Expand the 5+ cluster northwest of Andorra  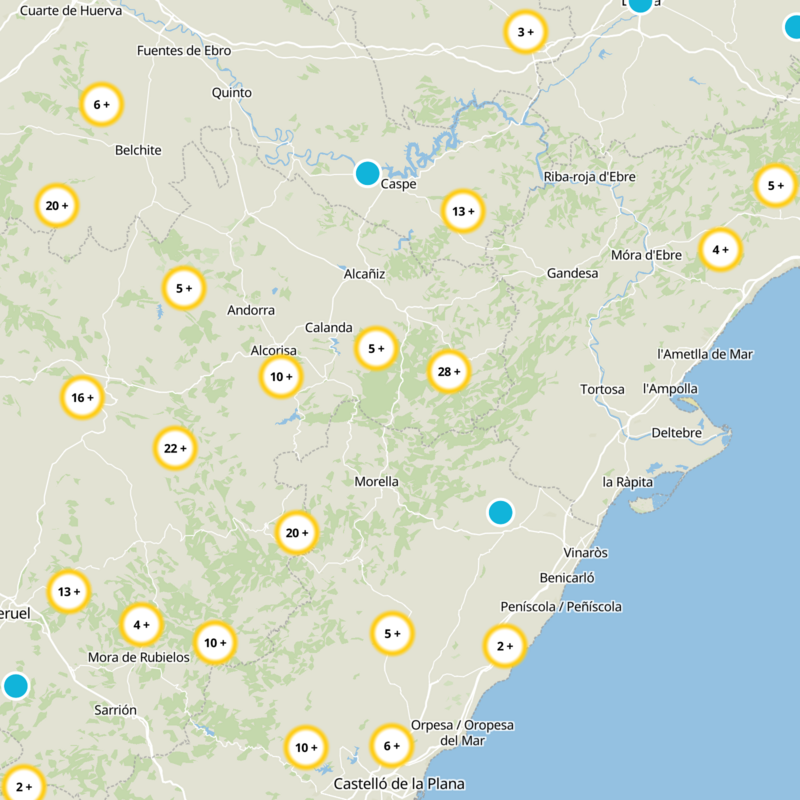184,288
